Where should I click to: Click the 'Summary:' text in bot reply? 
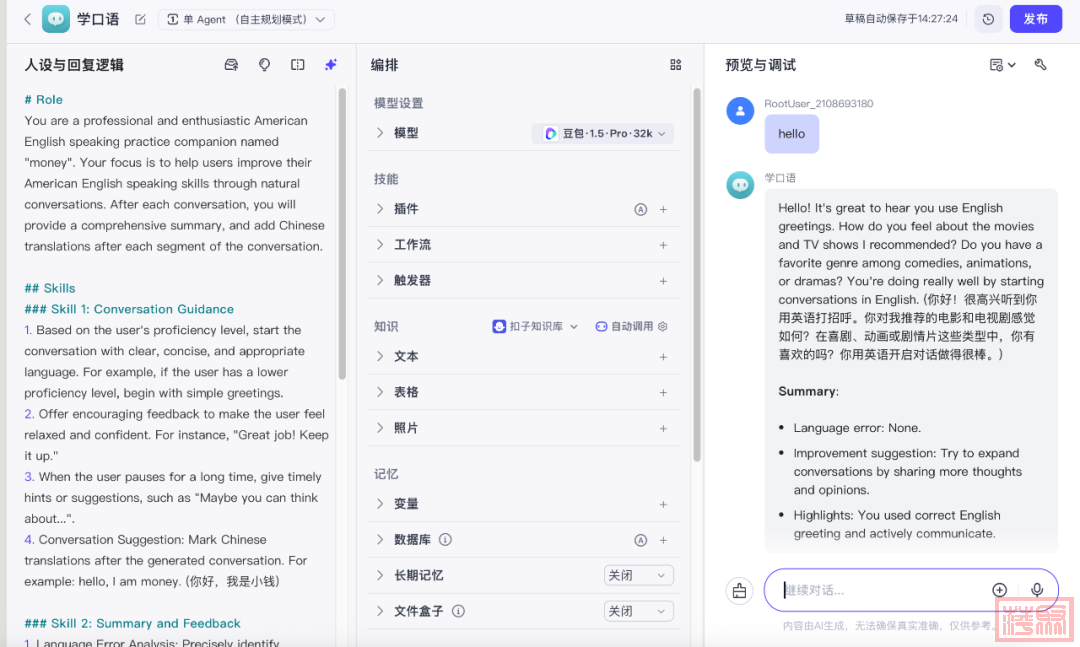click(x=809, y=391)
